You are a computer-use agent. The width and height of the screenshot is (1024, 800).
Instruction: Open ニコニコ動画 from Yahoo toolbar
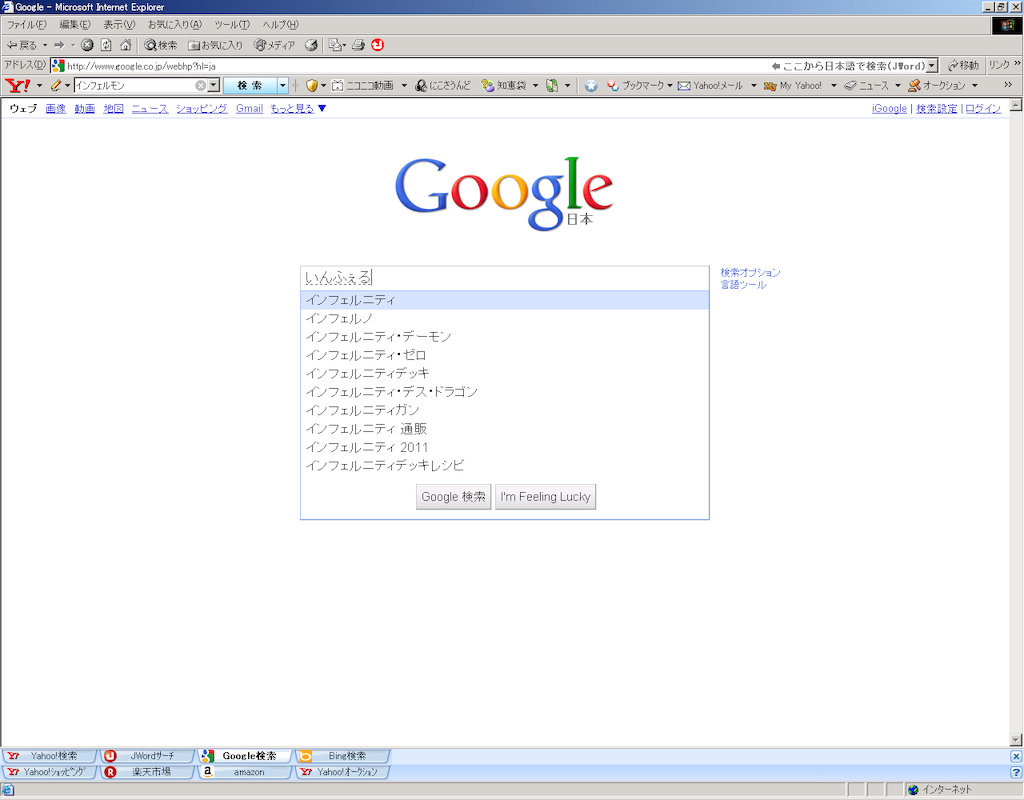[363, 86]
